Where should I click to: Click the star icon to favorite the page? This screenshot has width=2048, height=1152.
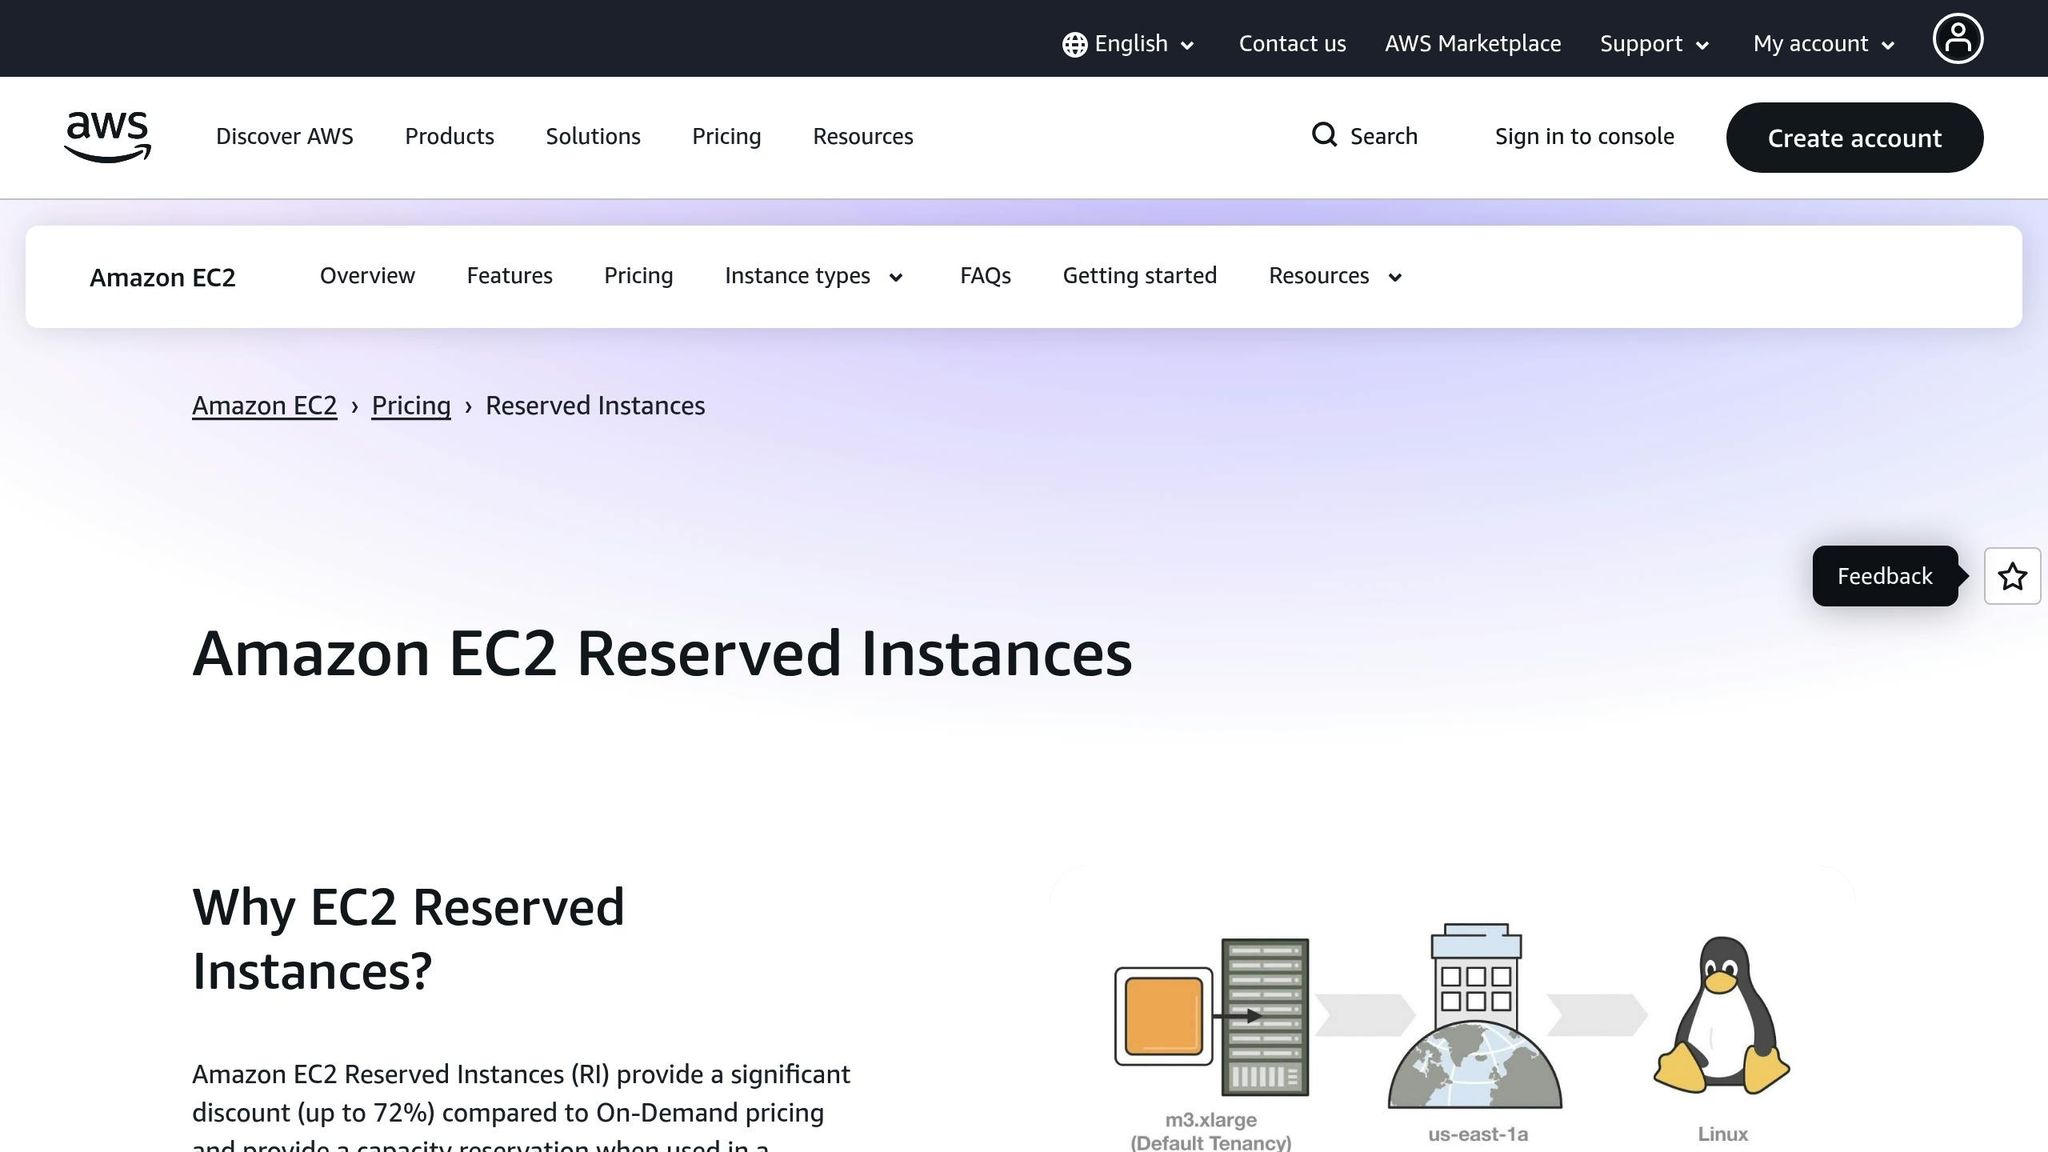[2012, 576]
